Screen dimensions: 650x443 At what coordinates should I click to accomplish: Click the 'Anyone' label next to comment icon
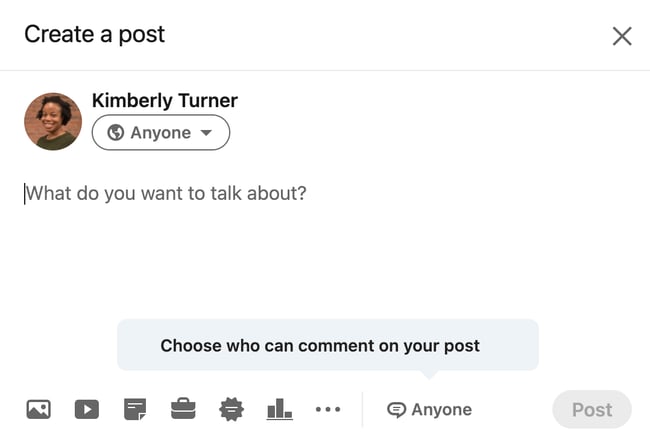point(442,410)
